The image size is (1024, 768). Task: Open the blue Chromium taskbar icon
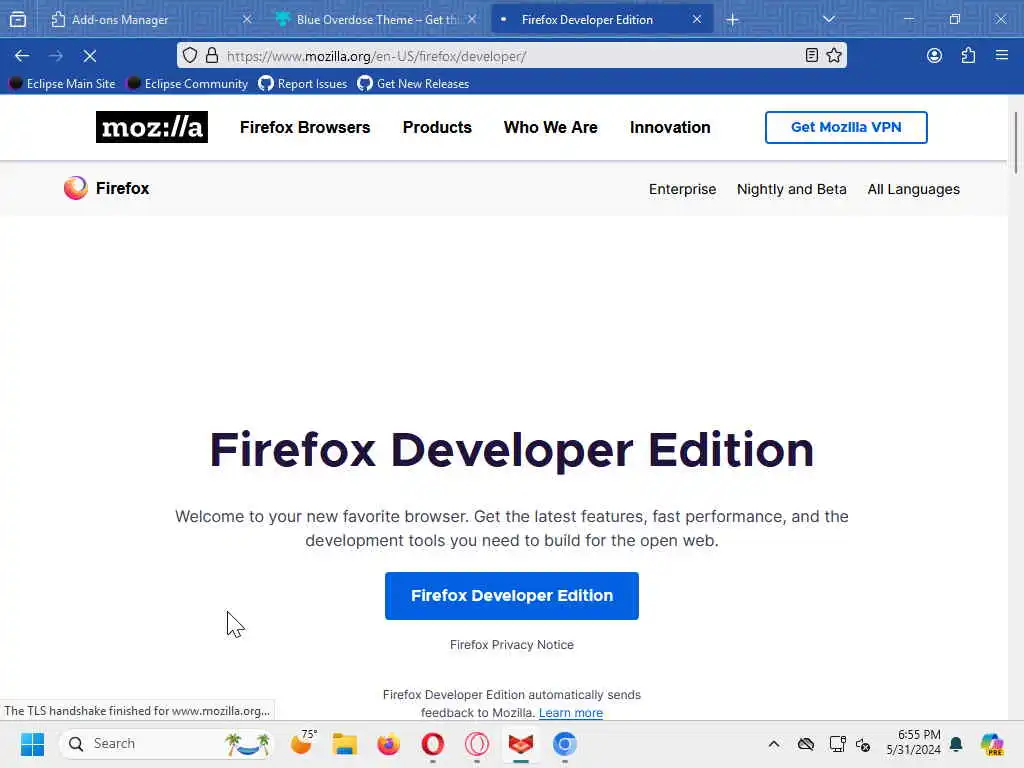pos(565,744)
